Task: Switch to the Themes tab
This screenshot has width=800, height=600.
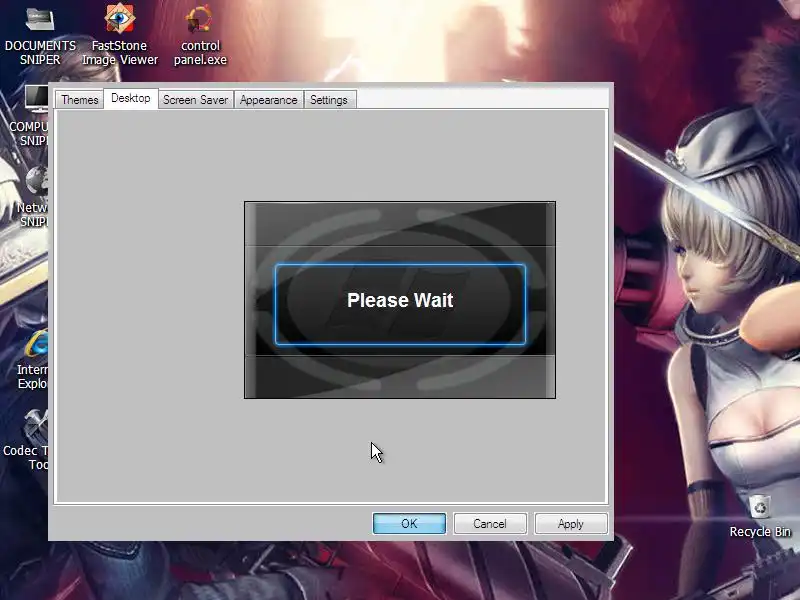Action: (80, 99)
